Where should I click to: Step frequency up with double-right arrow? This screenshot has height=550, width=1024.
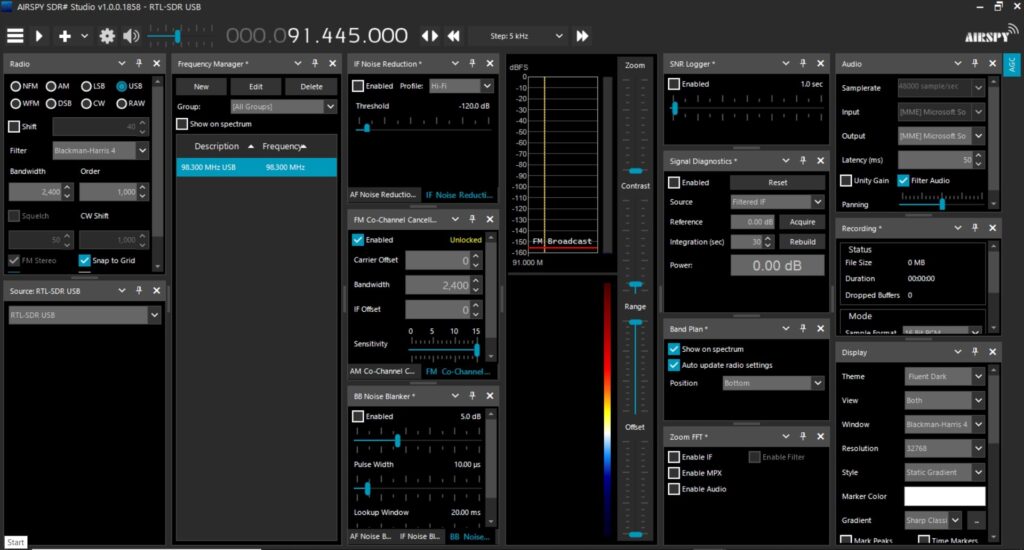pyautogui.click(x=581, y=36)
